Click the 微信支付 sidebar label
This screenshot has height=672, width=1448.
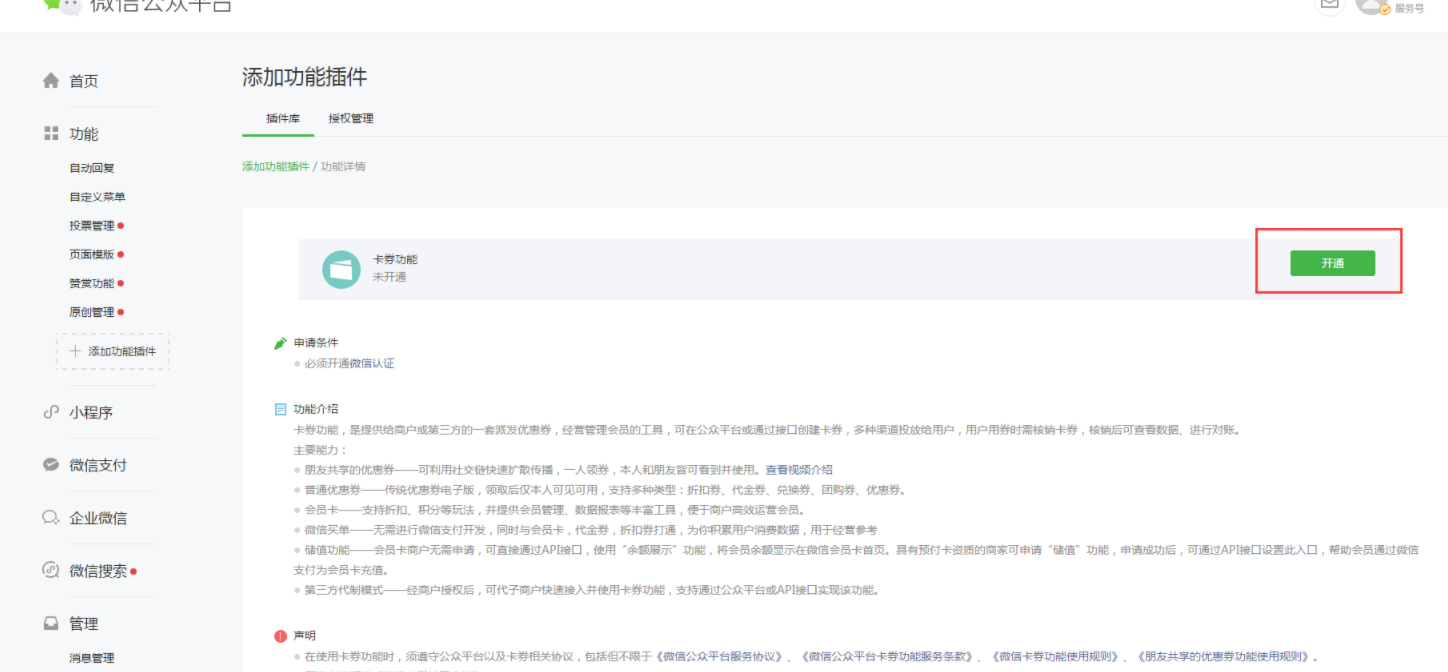coord(98,465)
